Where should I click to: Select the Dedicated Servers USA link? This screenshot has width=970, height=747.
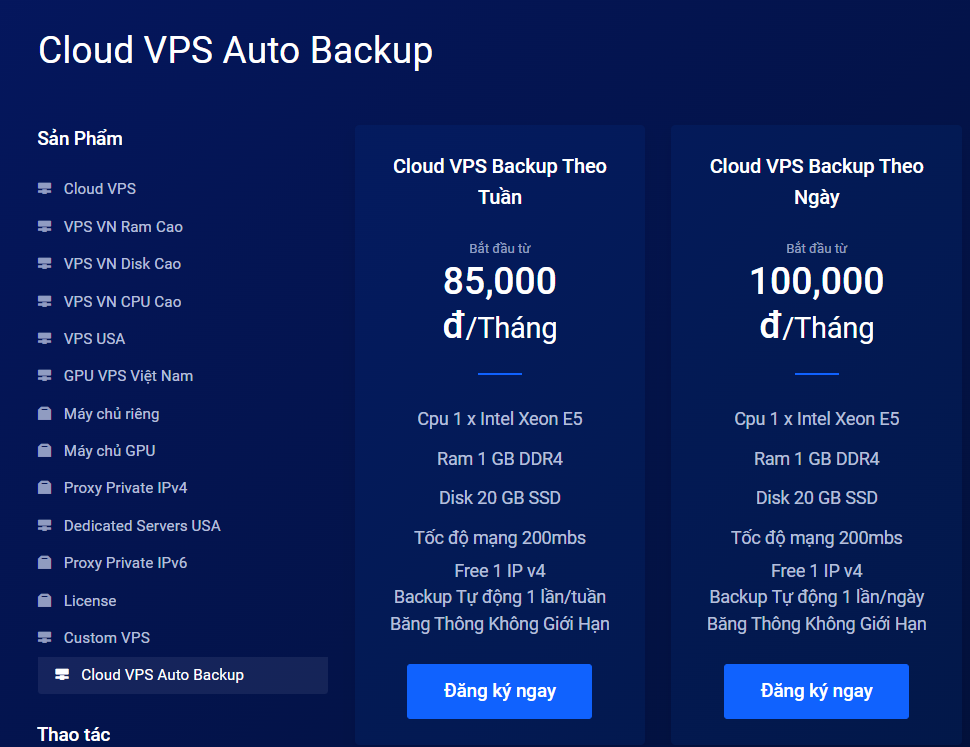(142, 526)
